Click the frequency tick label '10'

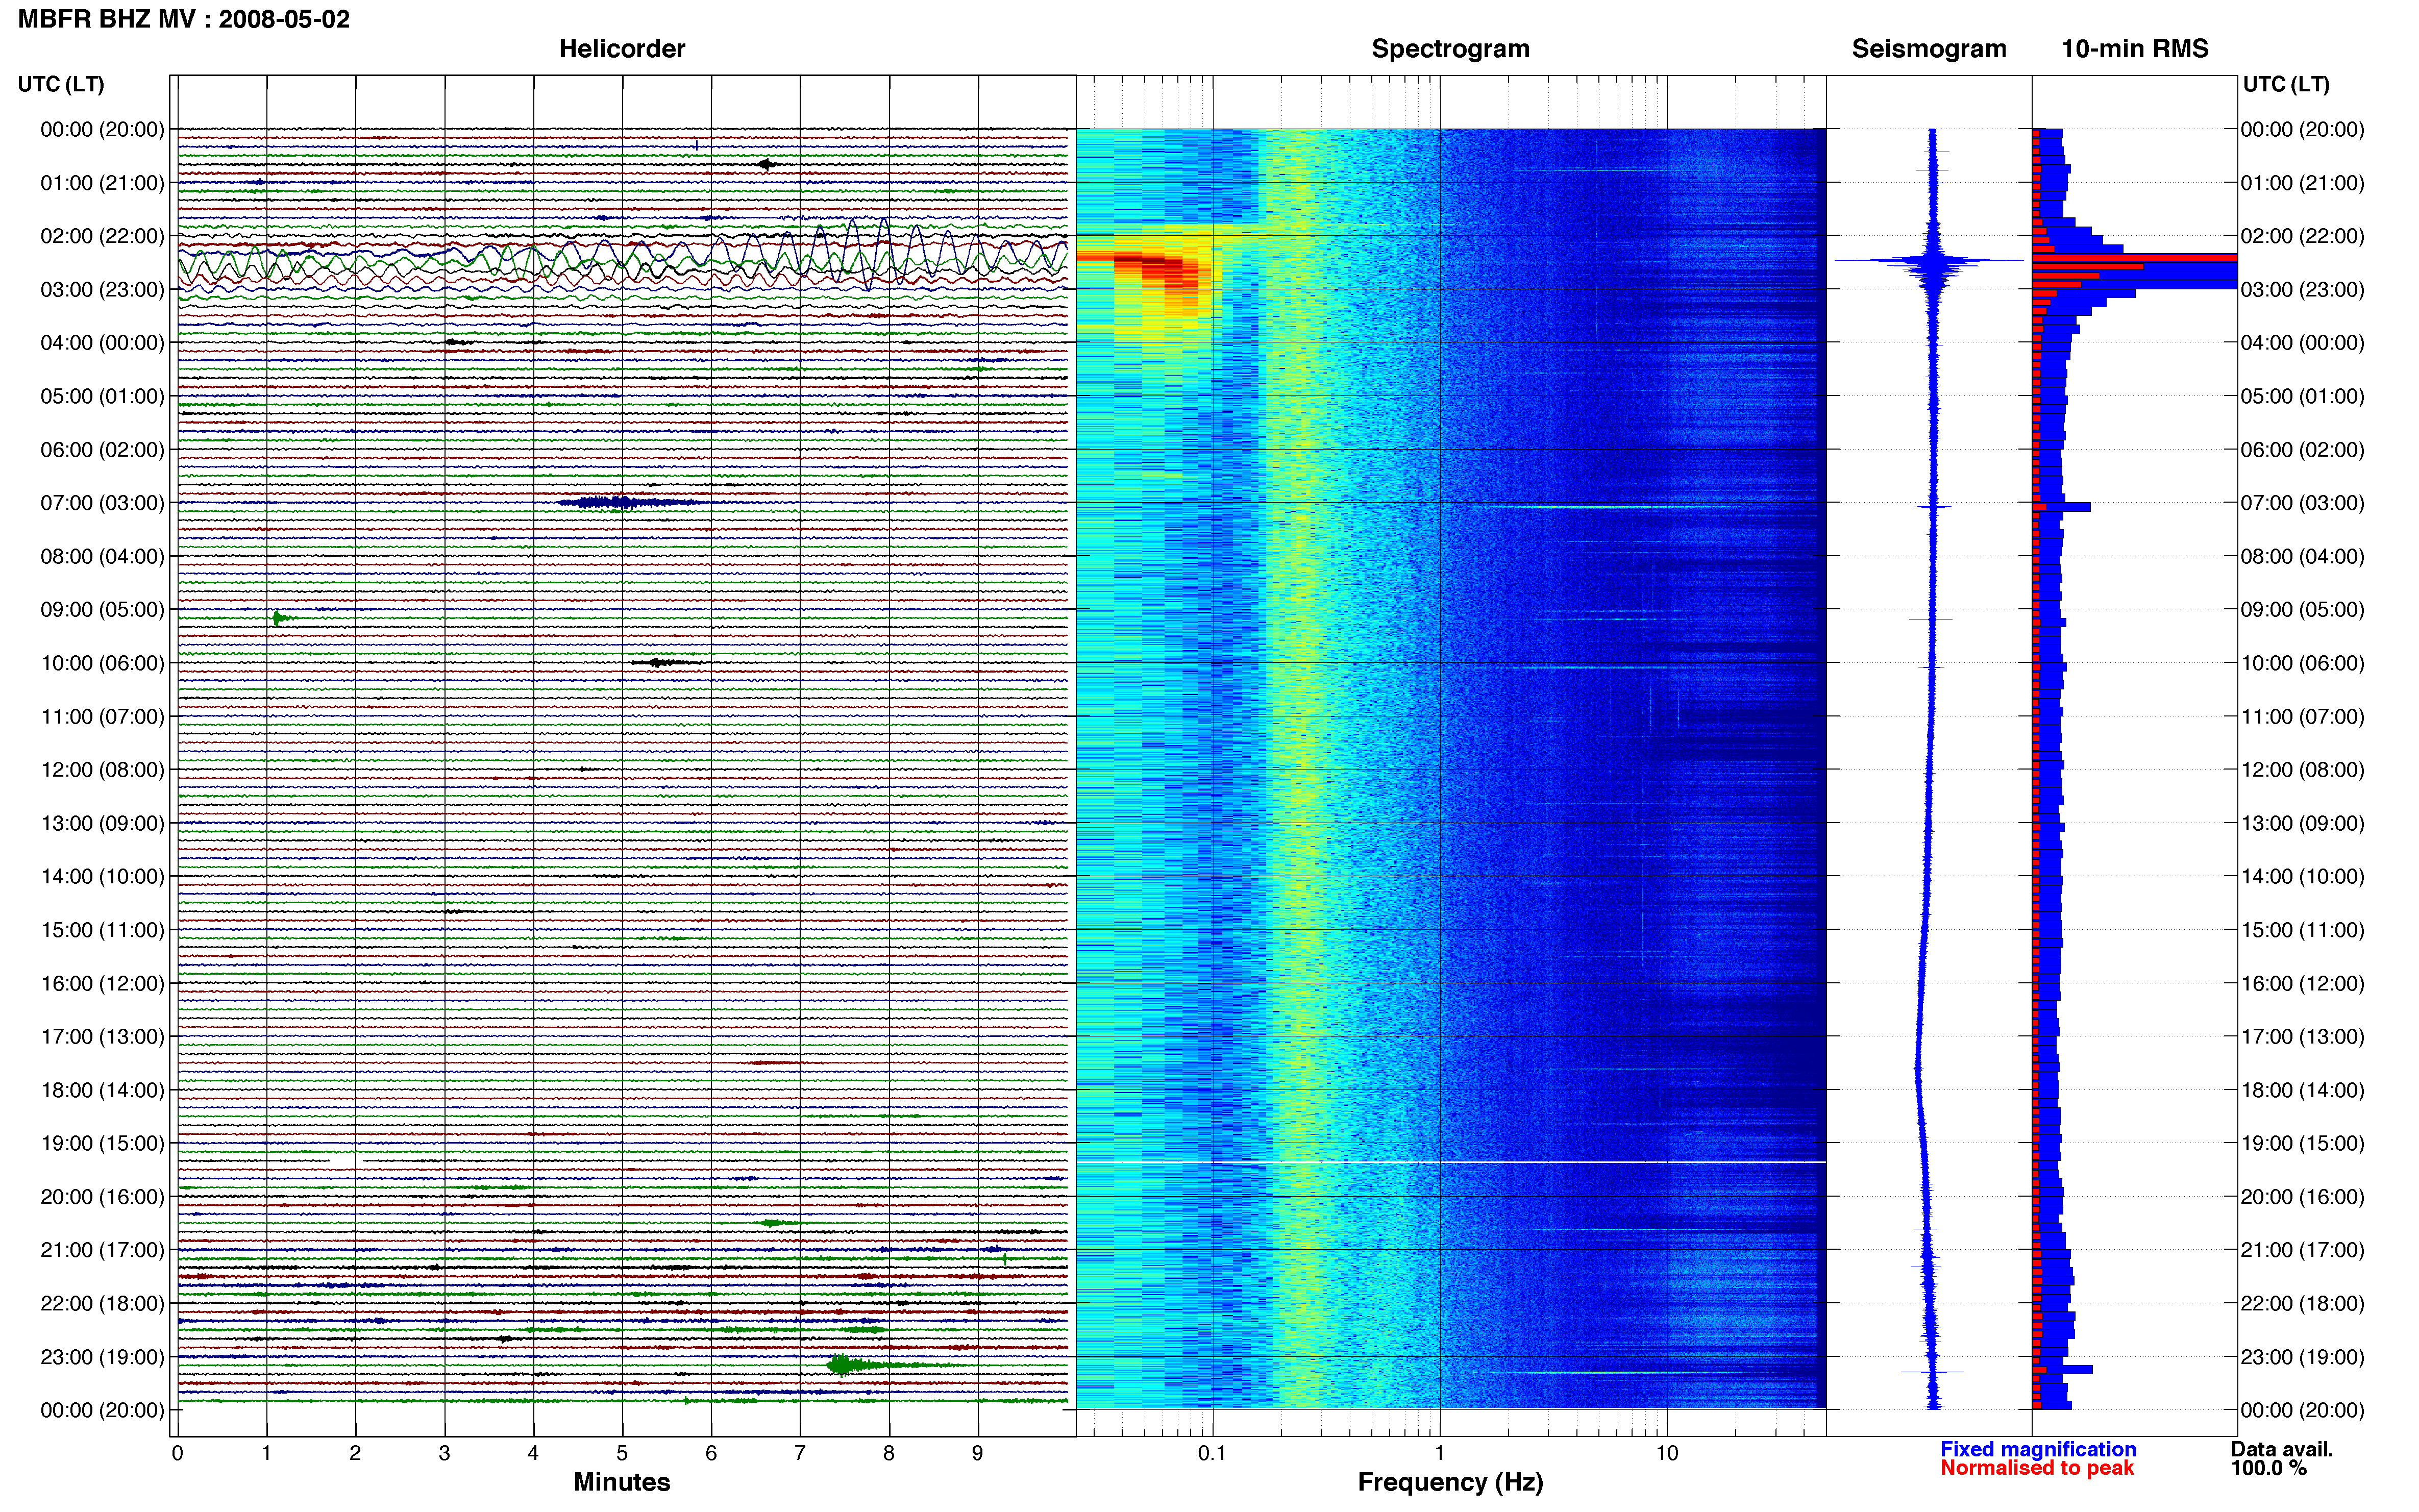(x=1667, y=1454)
